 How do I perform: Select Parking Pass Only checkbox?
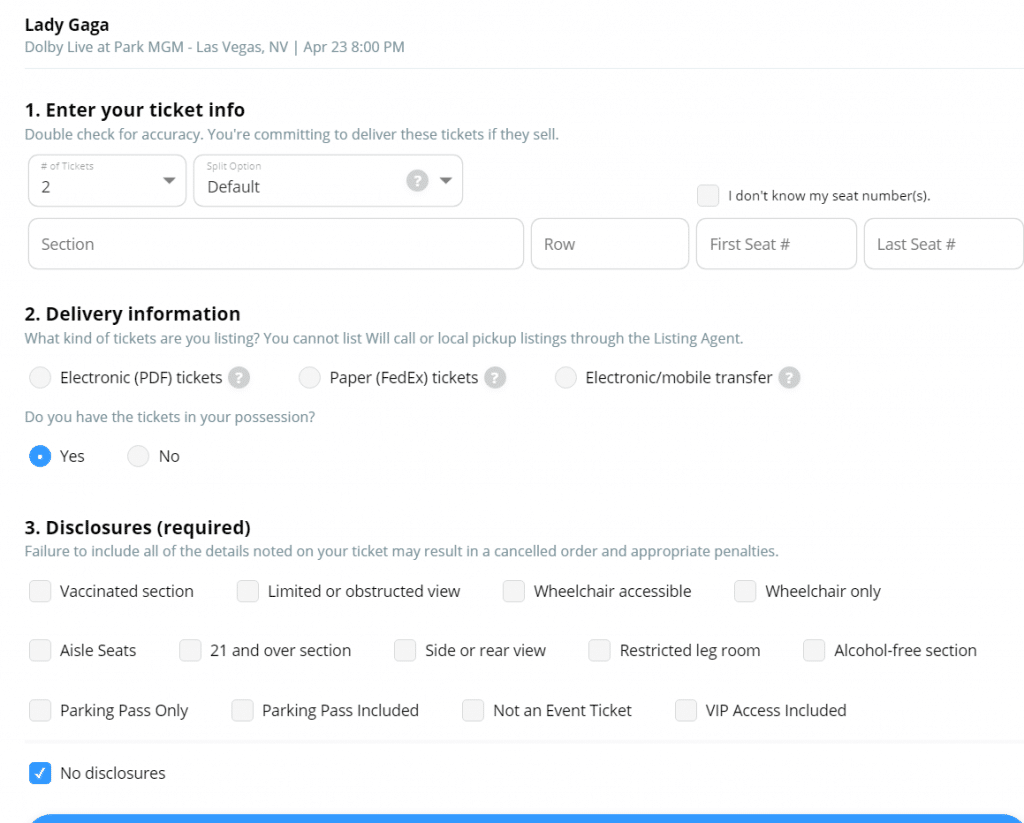pos(40,710)
